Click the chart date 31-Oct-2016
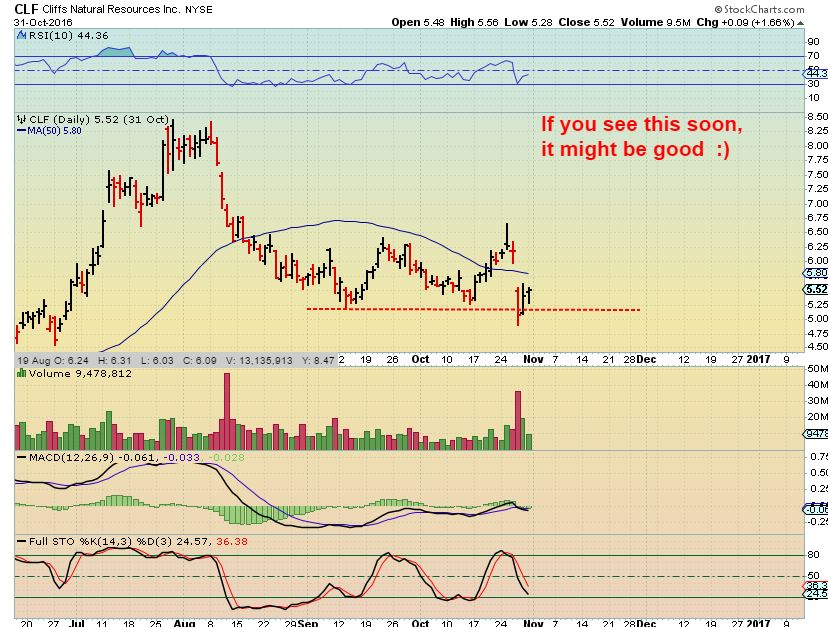The height and width of the screenshot is (627, 828). 43,23
